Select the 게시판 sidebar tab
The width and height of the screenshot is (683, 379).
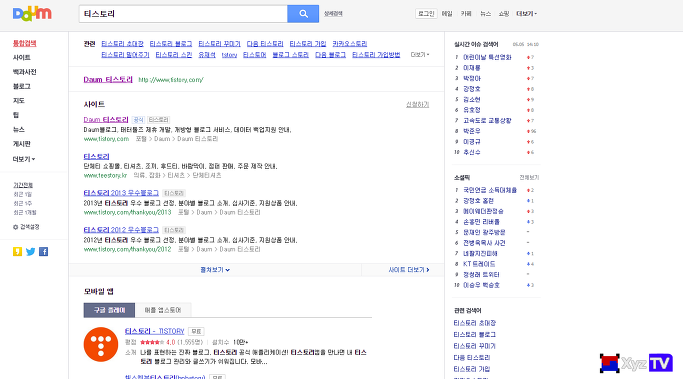[x=21, y=144]
